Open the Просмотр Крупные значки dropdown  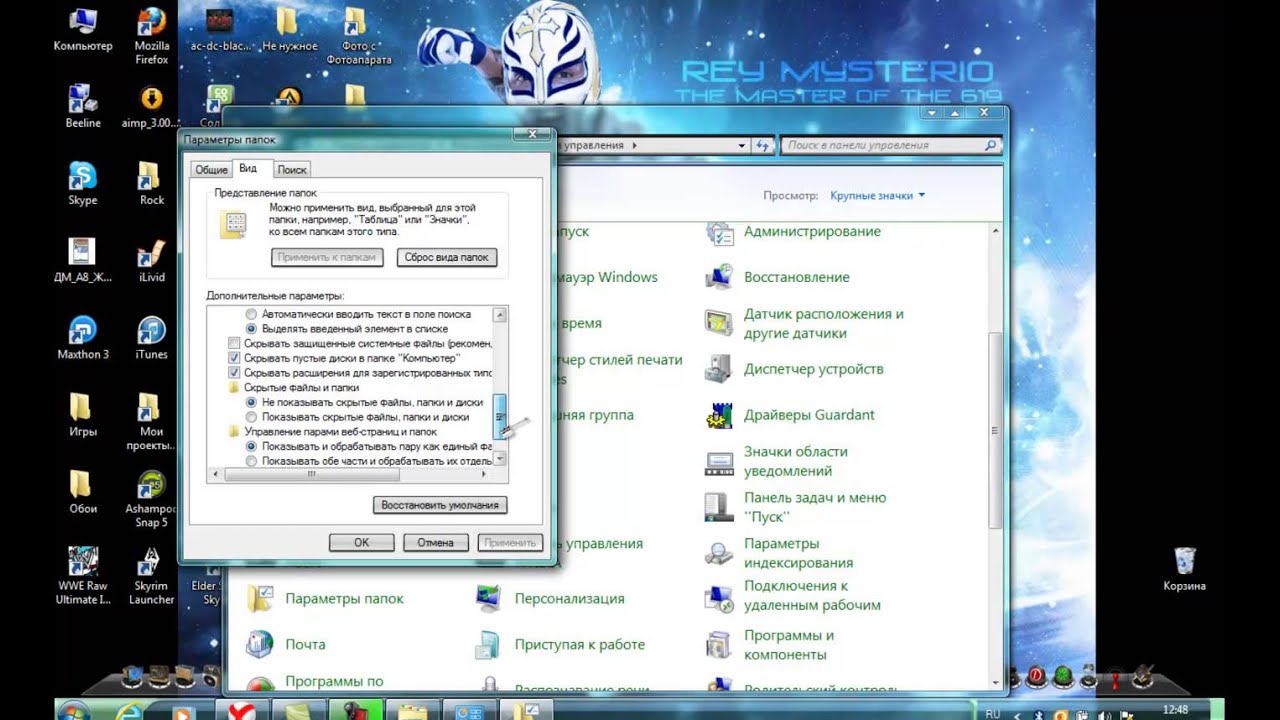(877, 196)
